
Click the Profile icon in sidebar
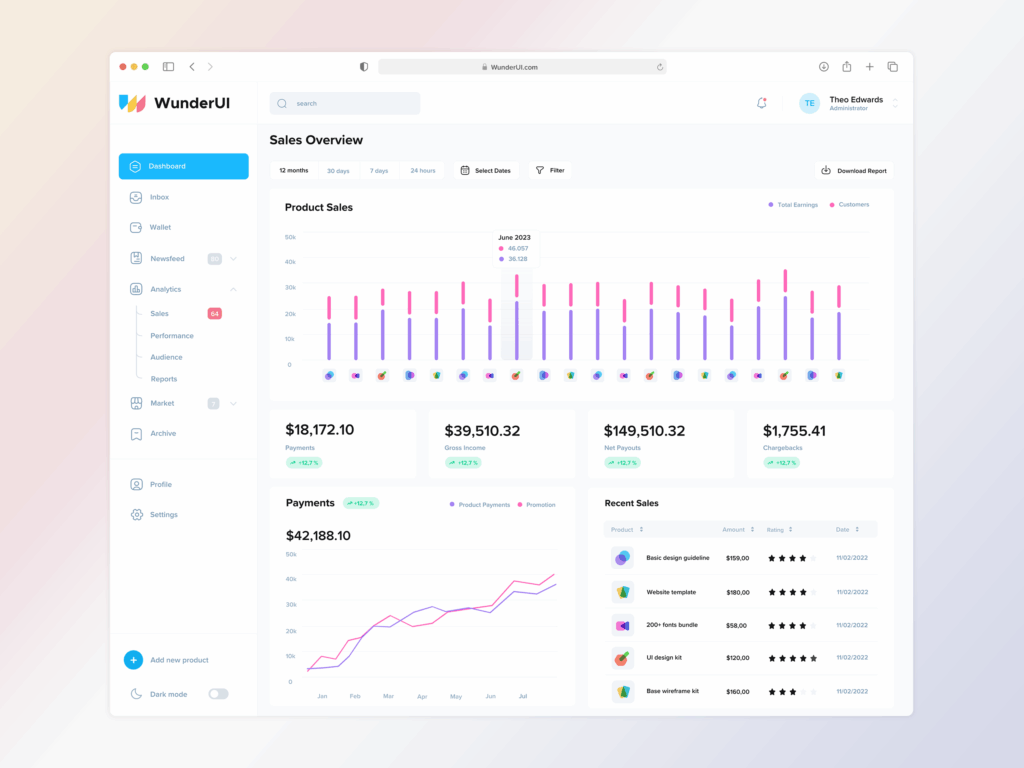(x=136, y=485)
